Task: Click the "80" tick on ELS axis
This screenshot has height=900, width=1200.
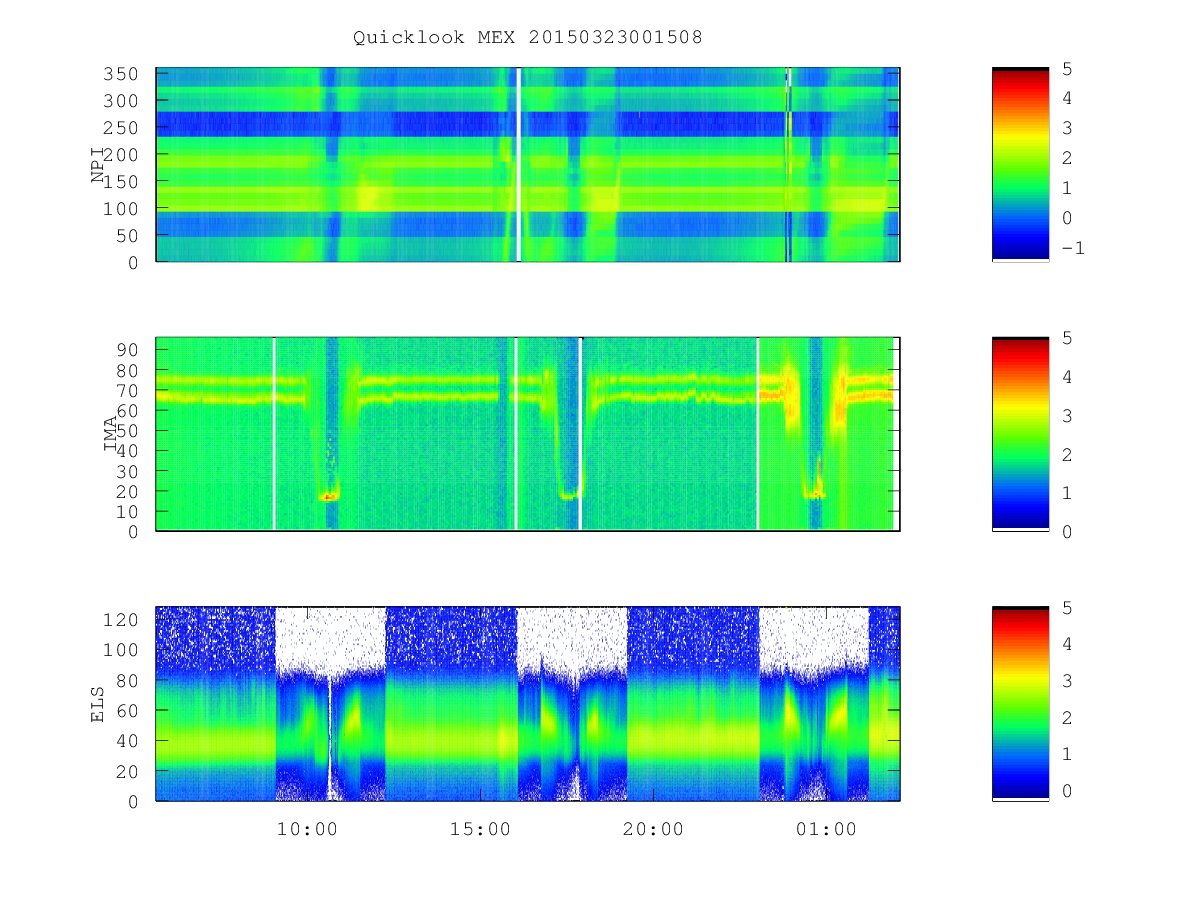Action: click(128, 681)
